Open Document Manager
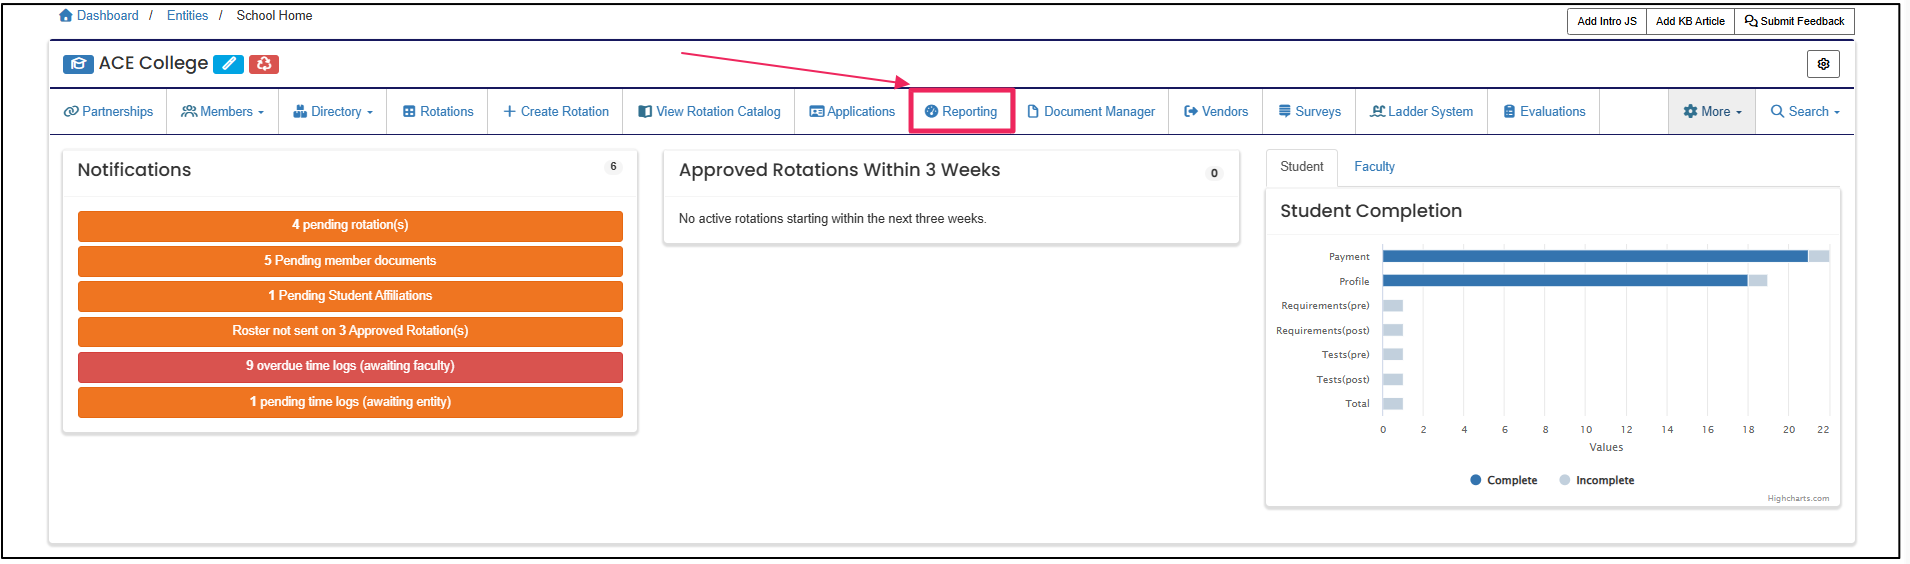This screenshot has height=564, width=1910. coord(1091,112)
